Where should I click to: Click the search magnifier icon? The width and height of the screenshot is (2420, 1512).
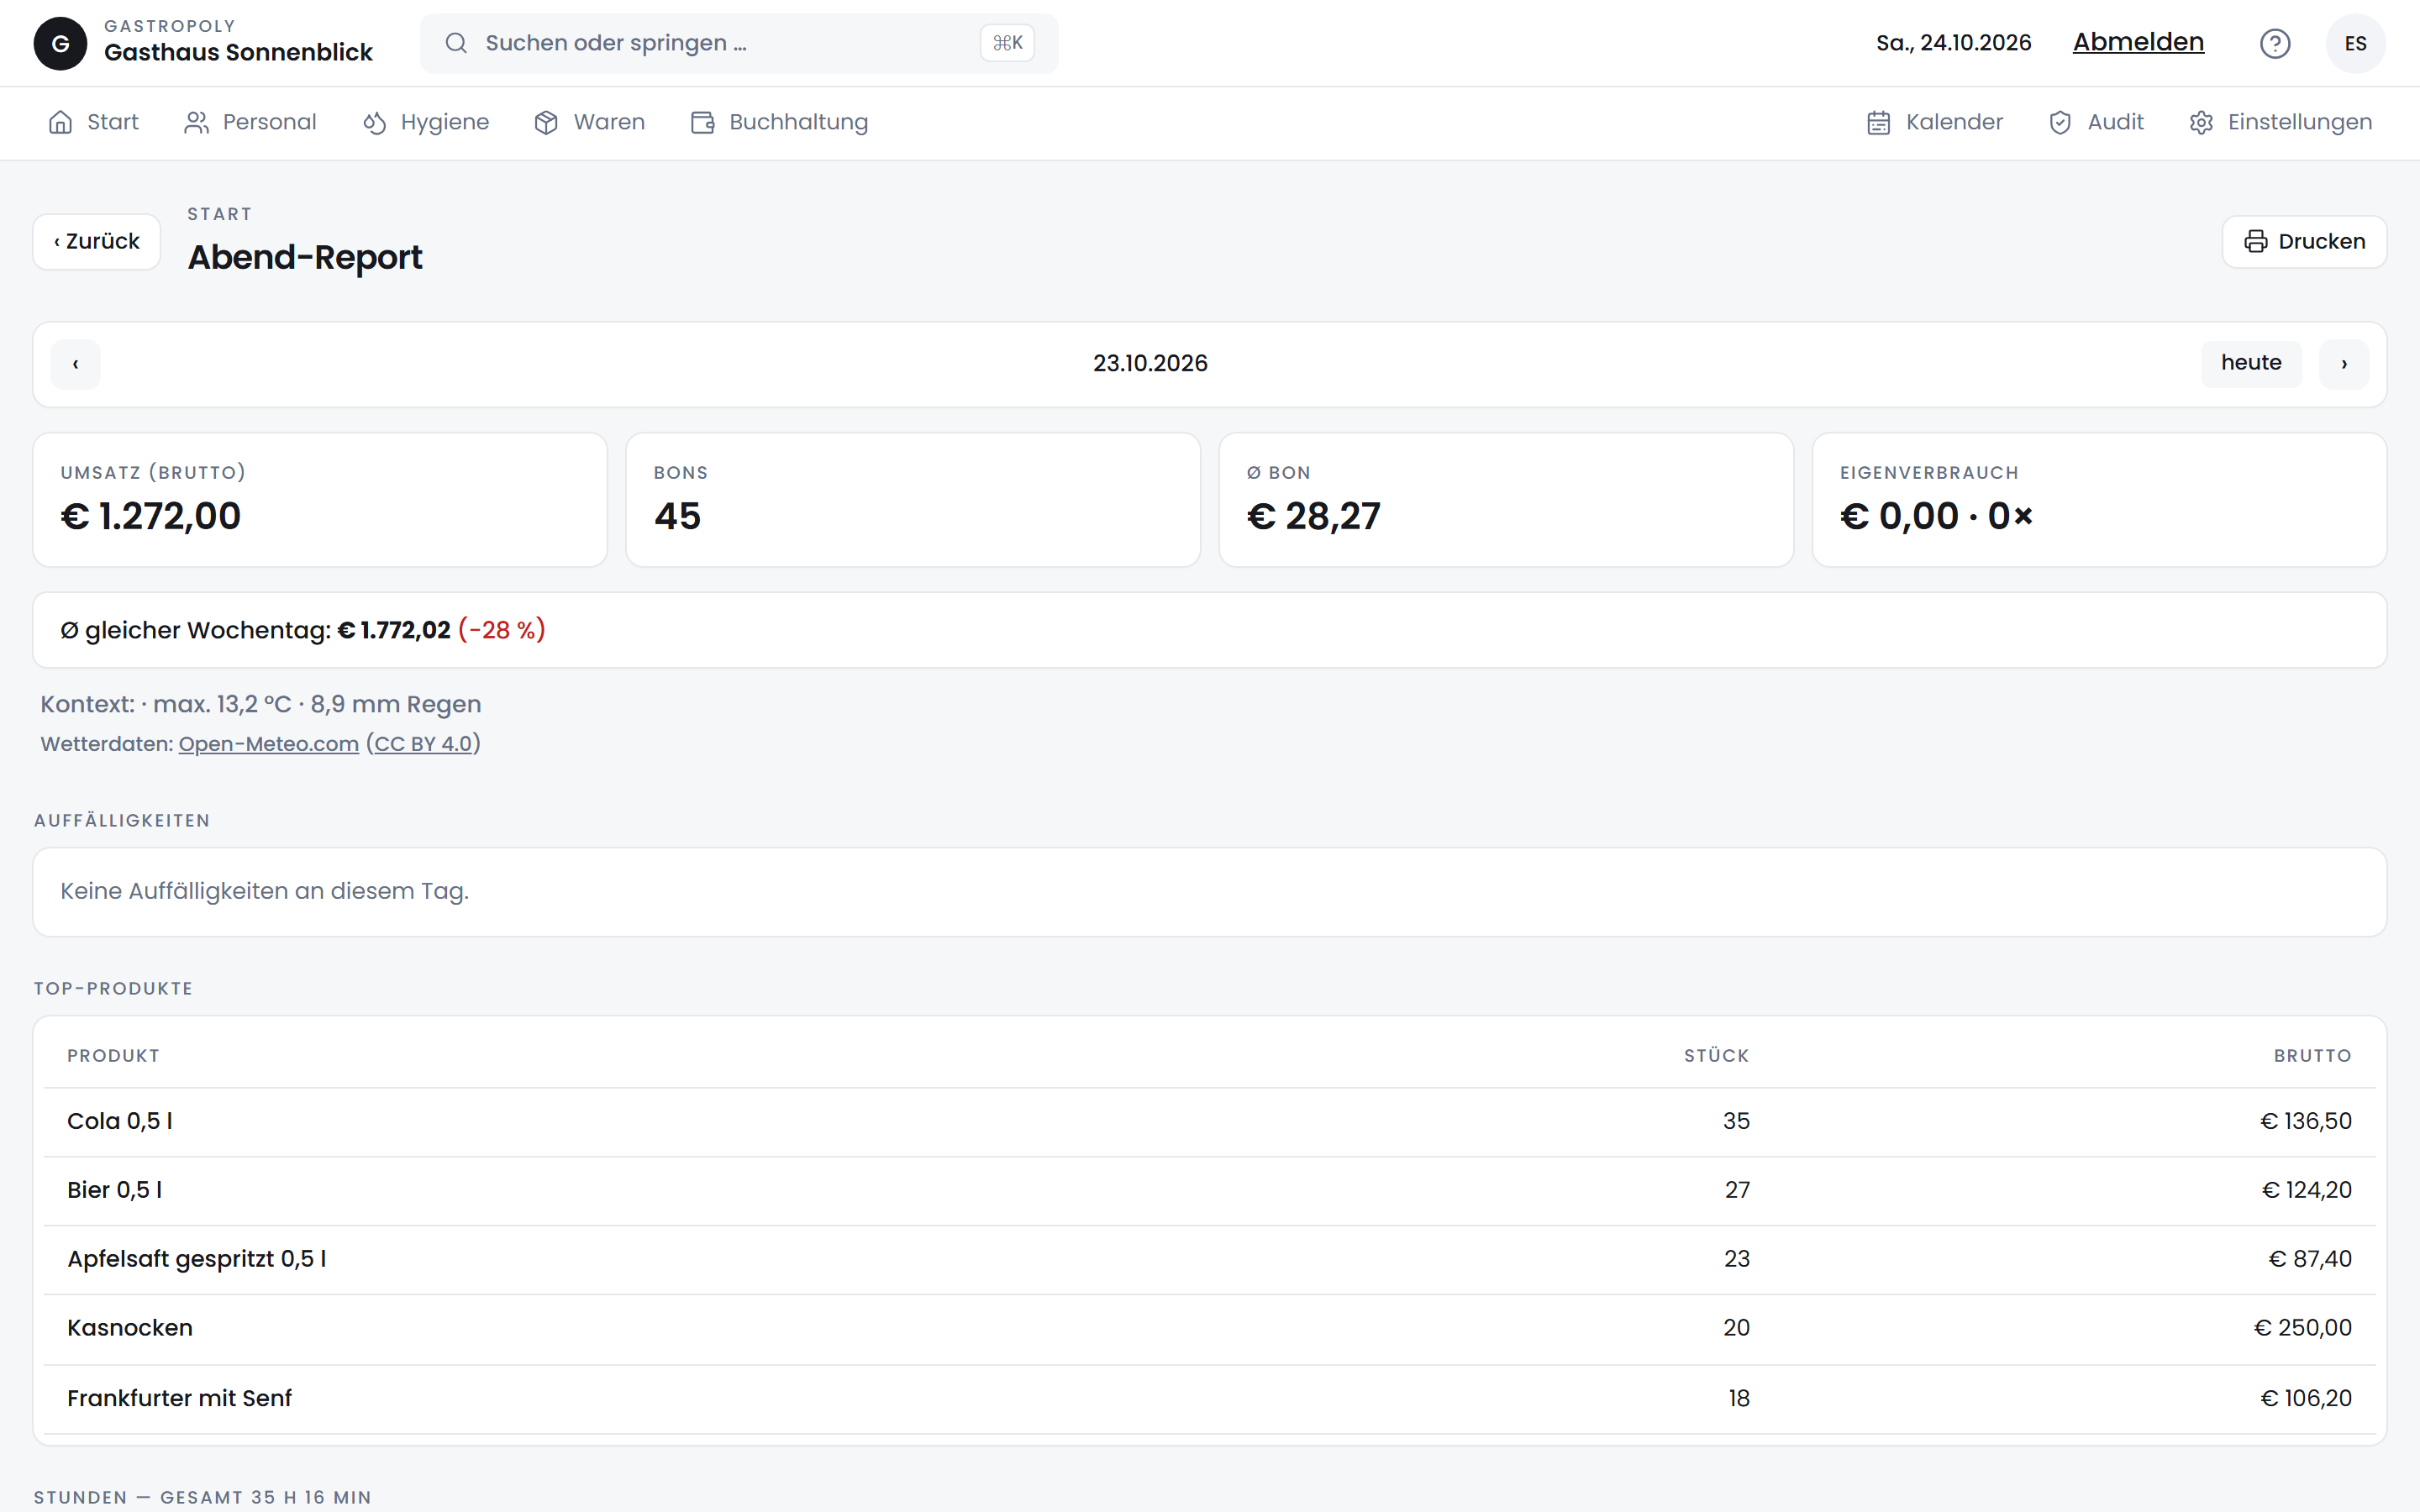point(456,43)
